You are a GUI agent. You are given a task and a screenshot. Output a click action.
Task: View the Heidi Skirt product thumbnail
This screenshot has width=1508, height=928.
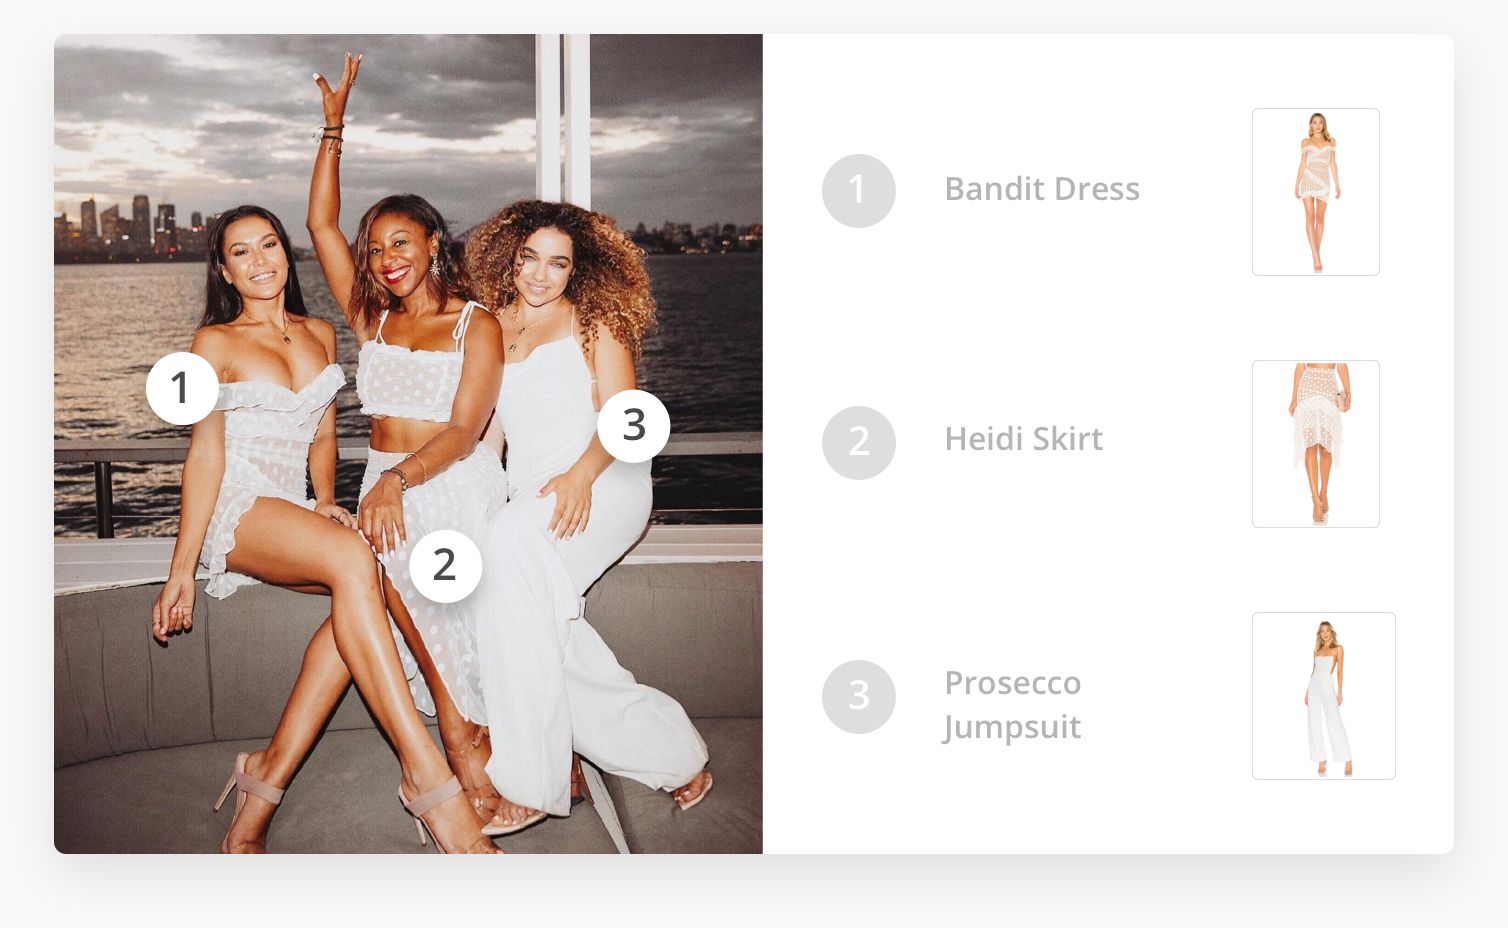tap(1316, 444)
